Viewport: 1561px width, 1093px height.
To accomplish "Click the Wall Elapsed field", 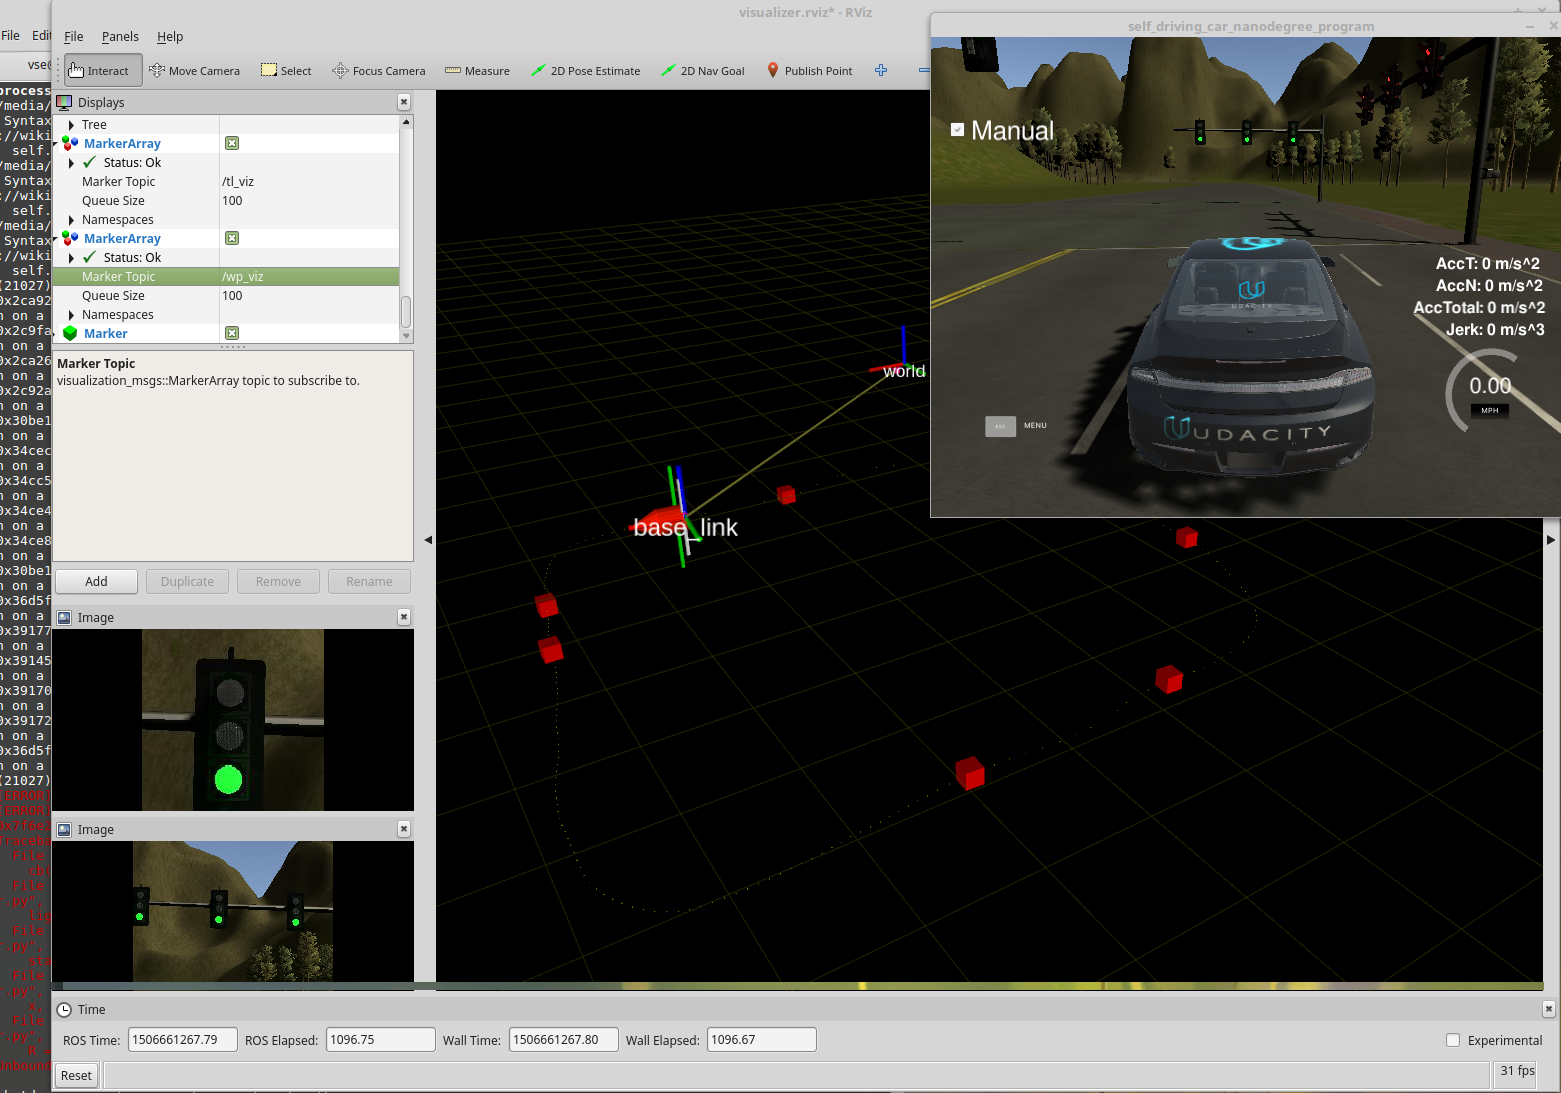I will coord(762,1040).
